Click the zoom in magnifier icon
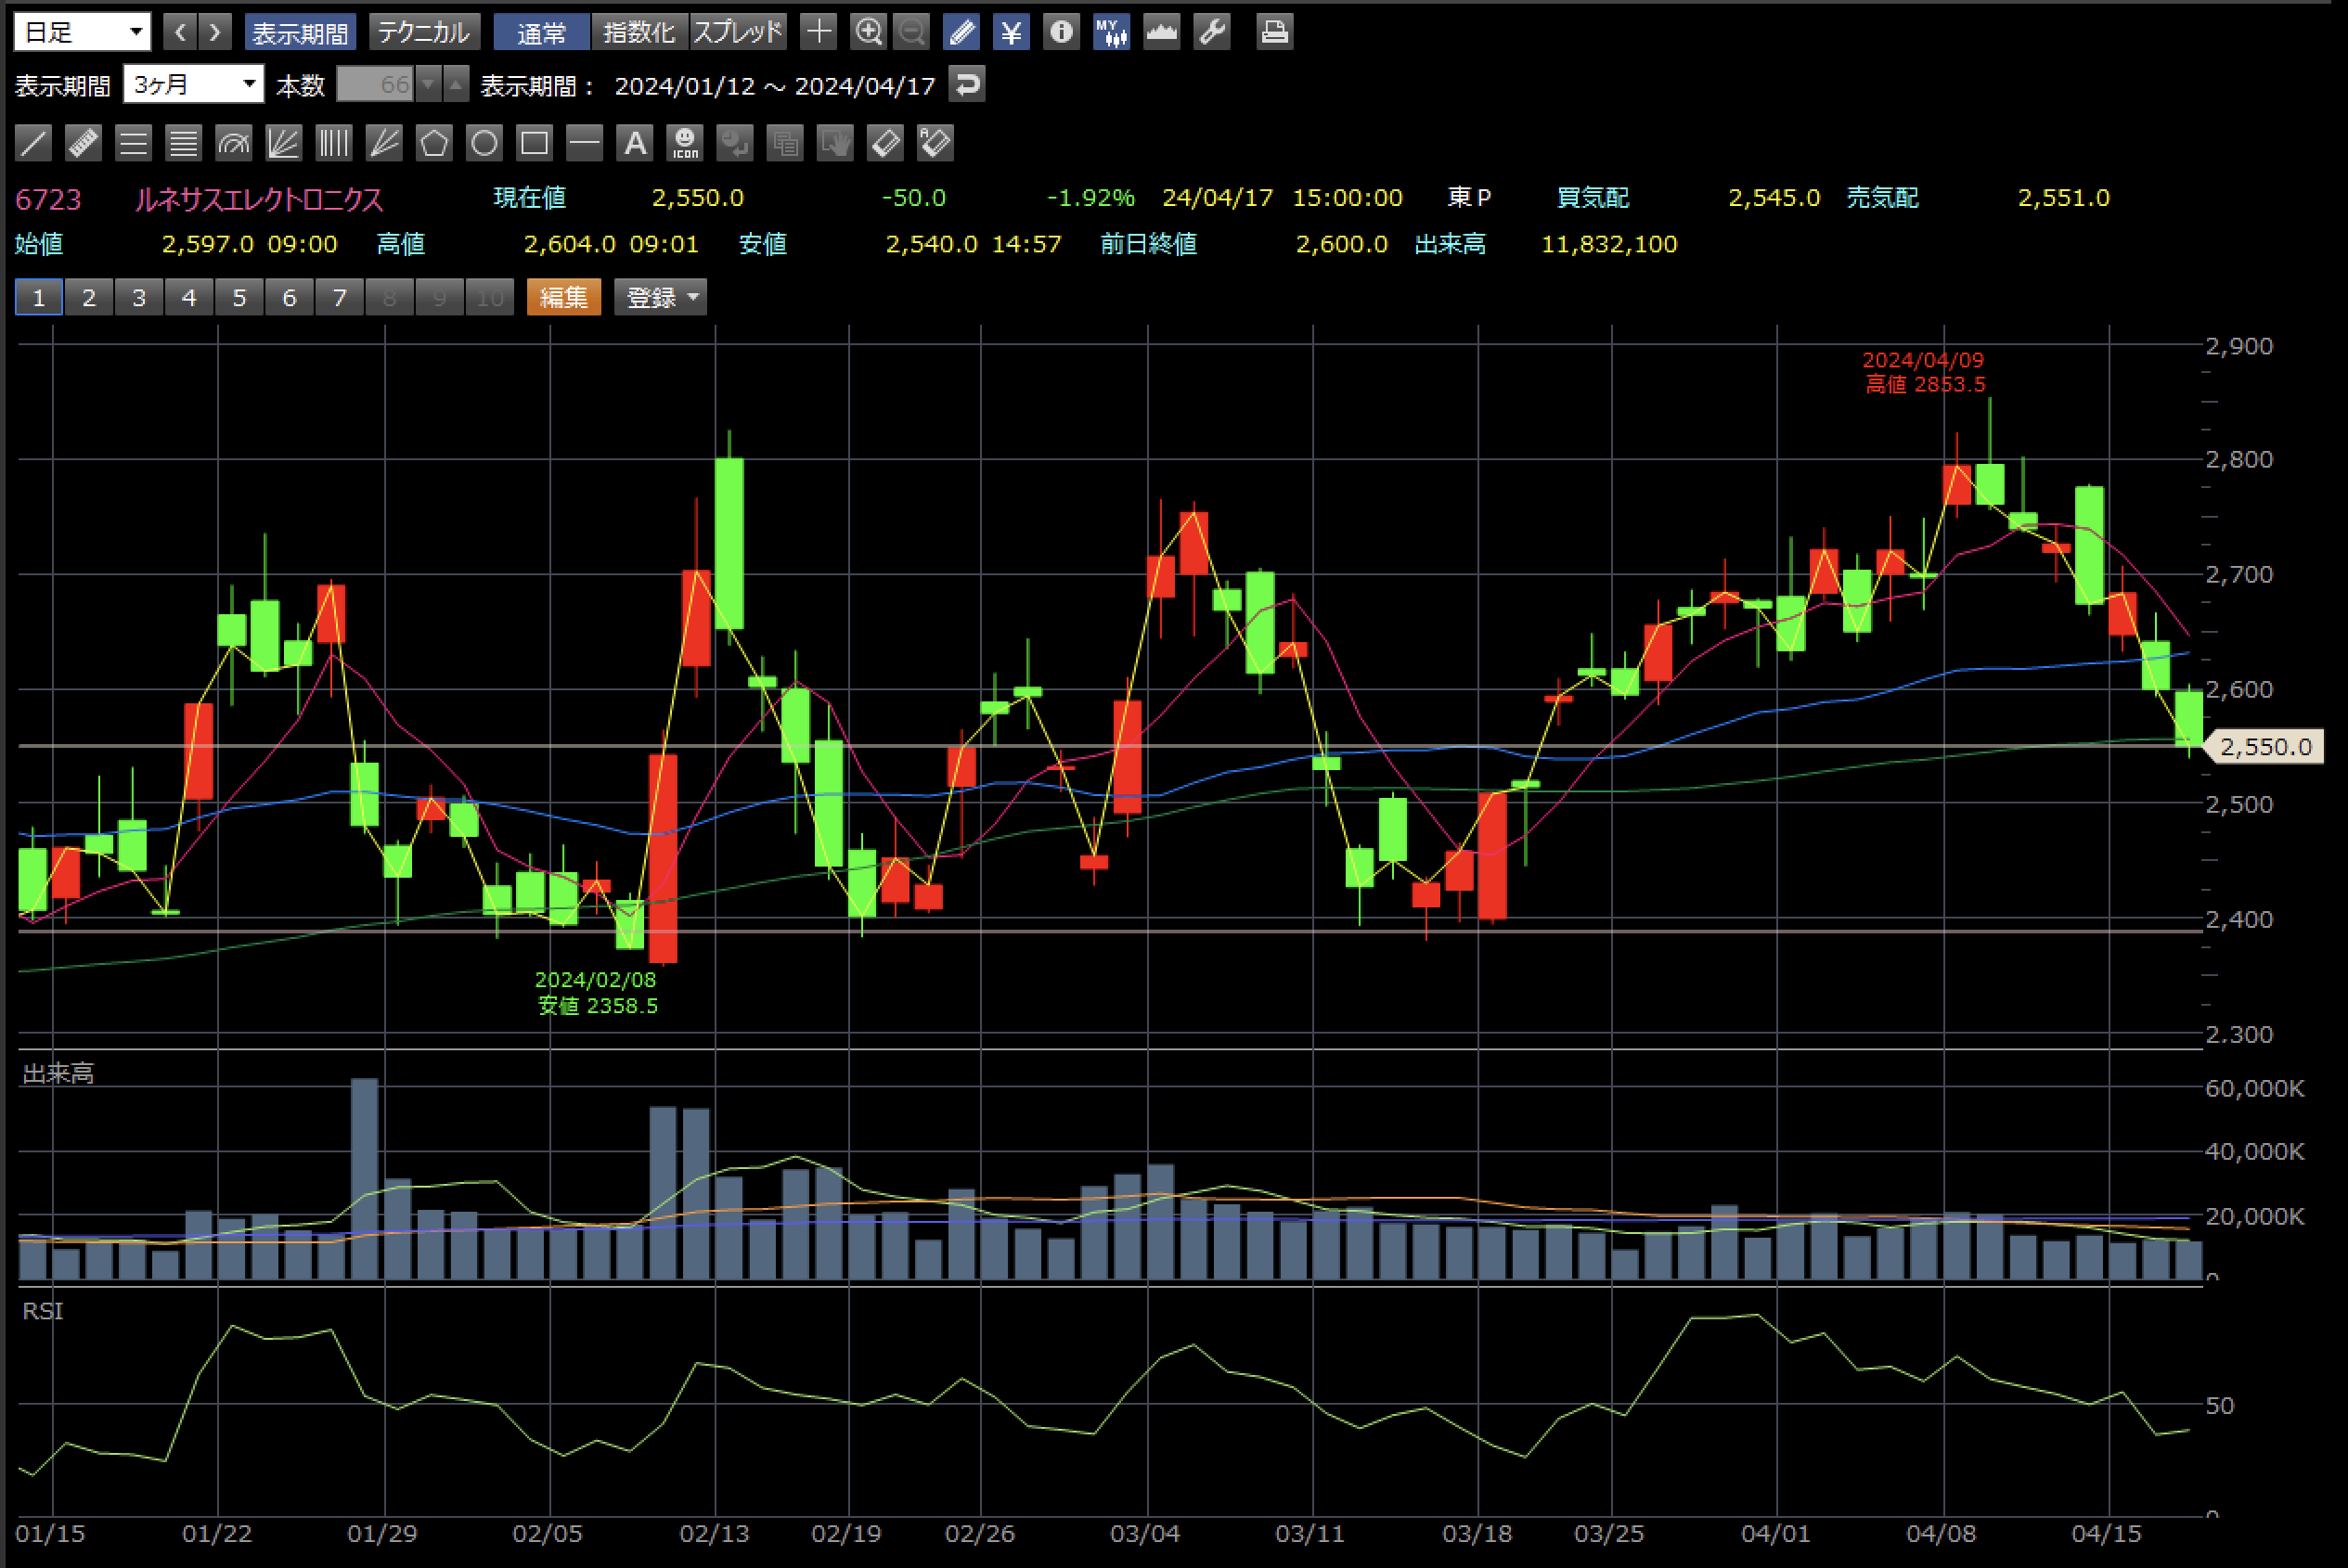This screenshot has height=1568, width=2348. 867,32
